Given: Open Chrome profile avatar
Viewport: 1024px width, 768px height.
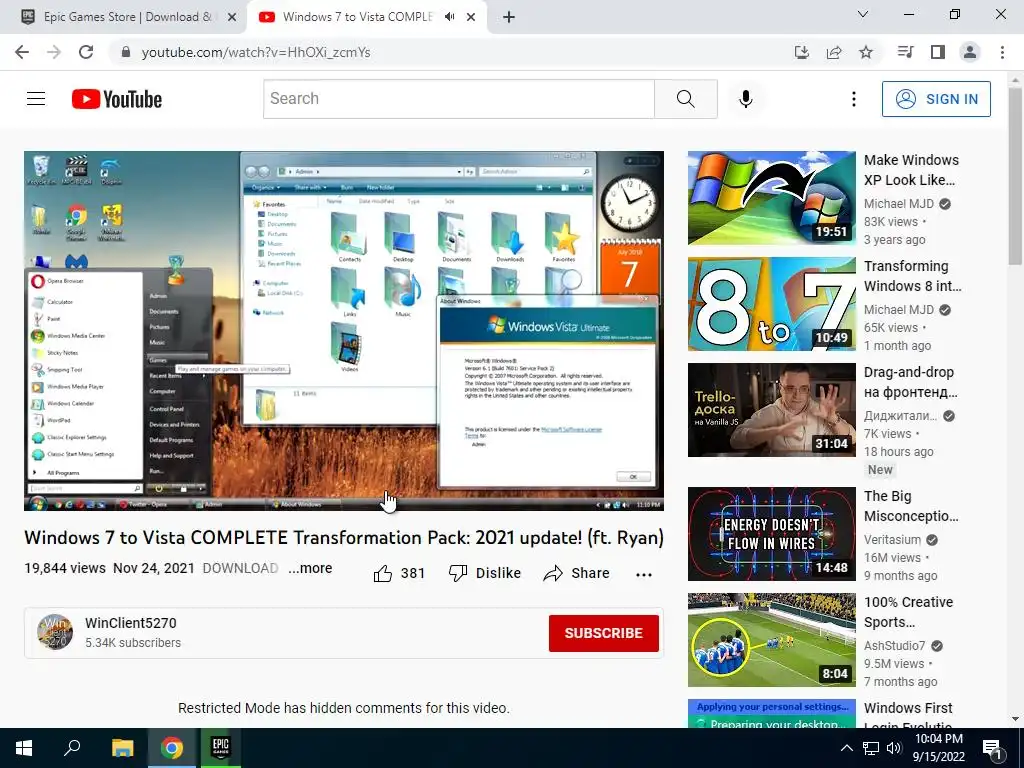Looking at the screenshot, I should 970,52.
